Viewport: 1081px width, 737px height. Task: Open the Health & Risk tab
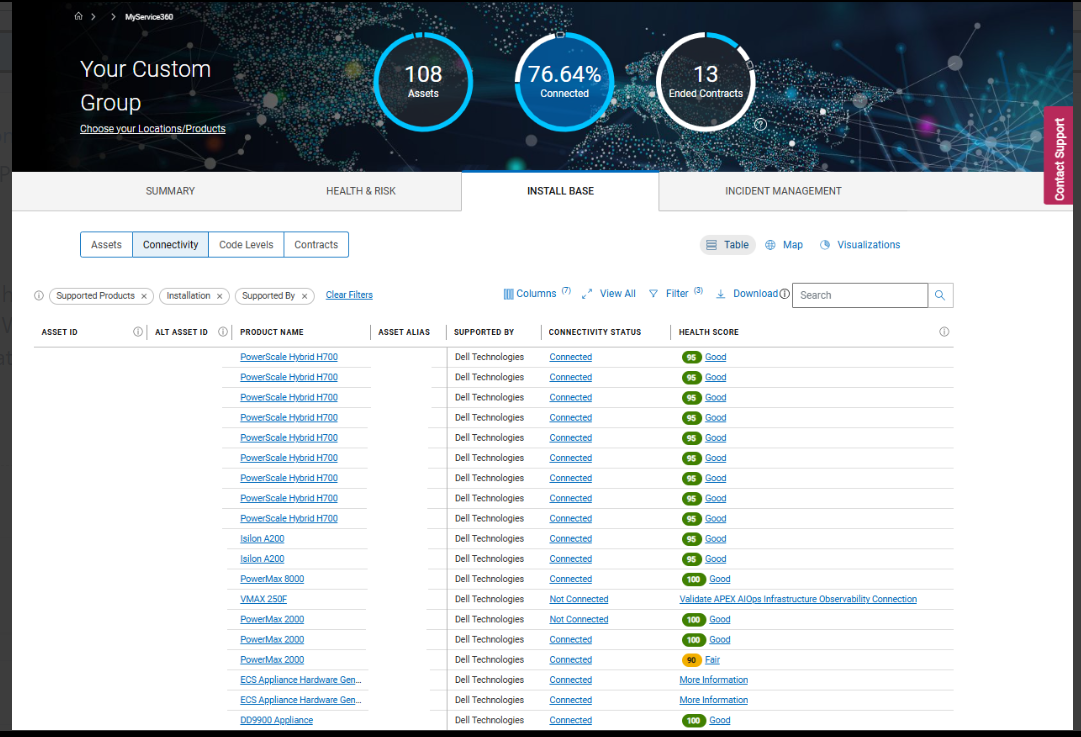[x=361, y=191]
